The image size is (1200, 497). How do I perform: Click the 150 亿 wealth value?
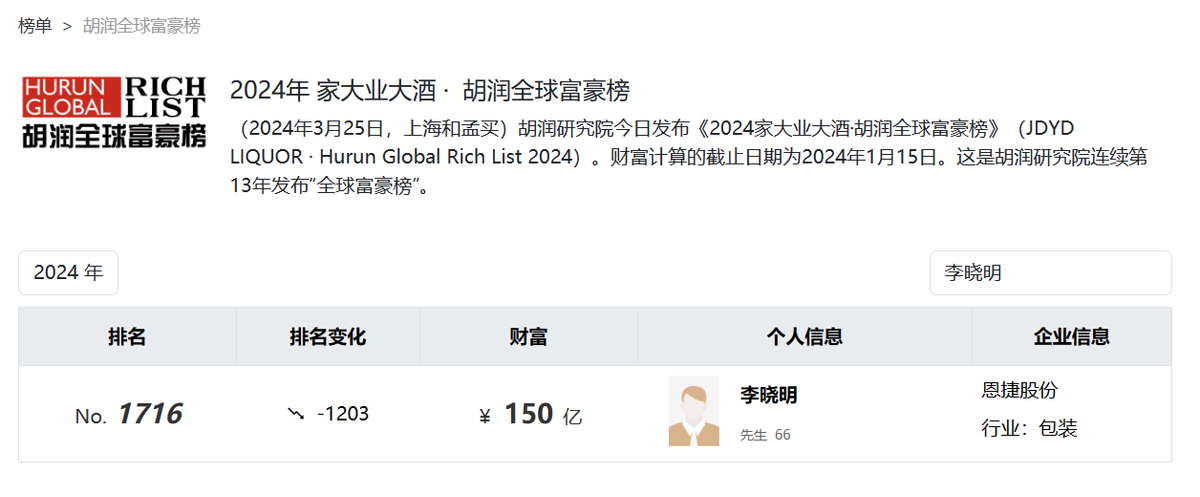(543, 414)
